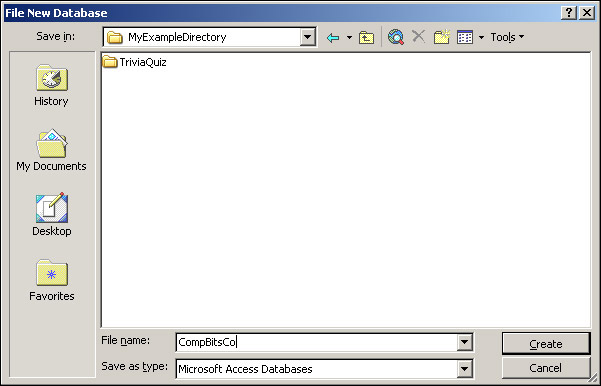Open the Search the Web icon
Image resolution: width=601 pixels, height=386 pixels.
point(396,37)
